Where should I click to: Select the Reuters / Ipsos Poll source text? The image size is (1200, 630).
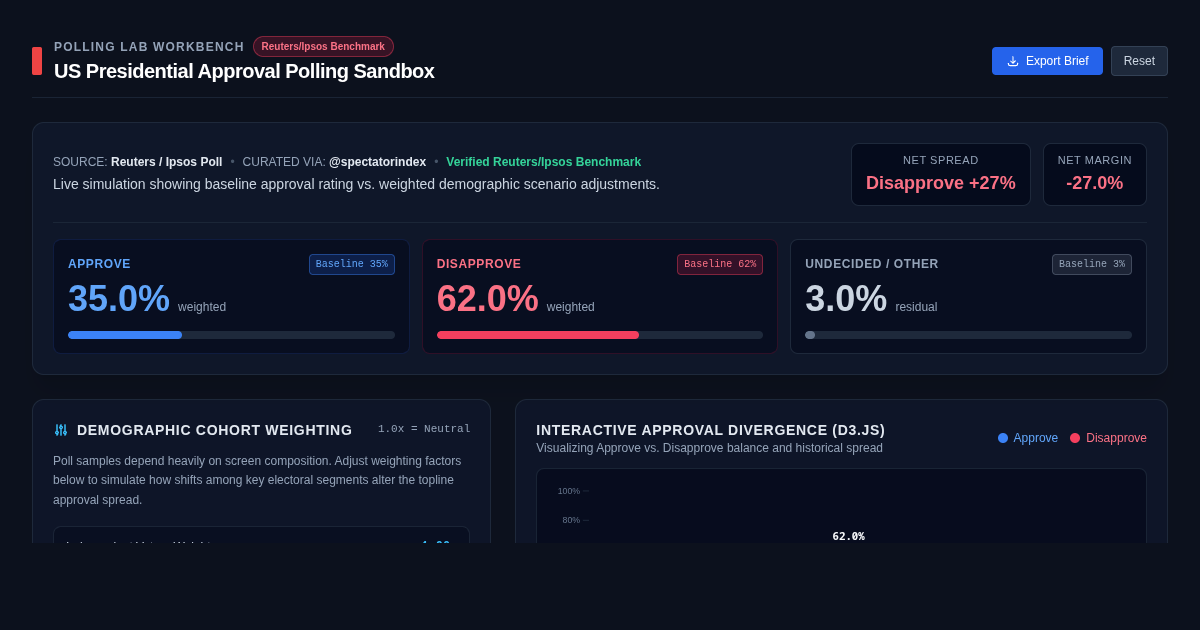pyautogui.click(x=167, y=162)
